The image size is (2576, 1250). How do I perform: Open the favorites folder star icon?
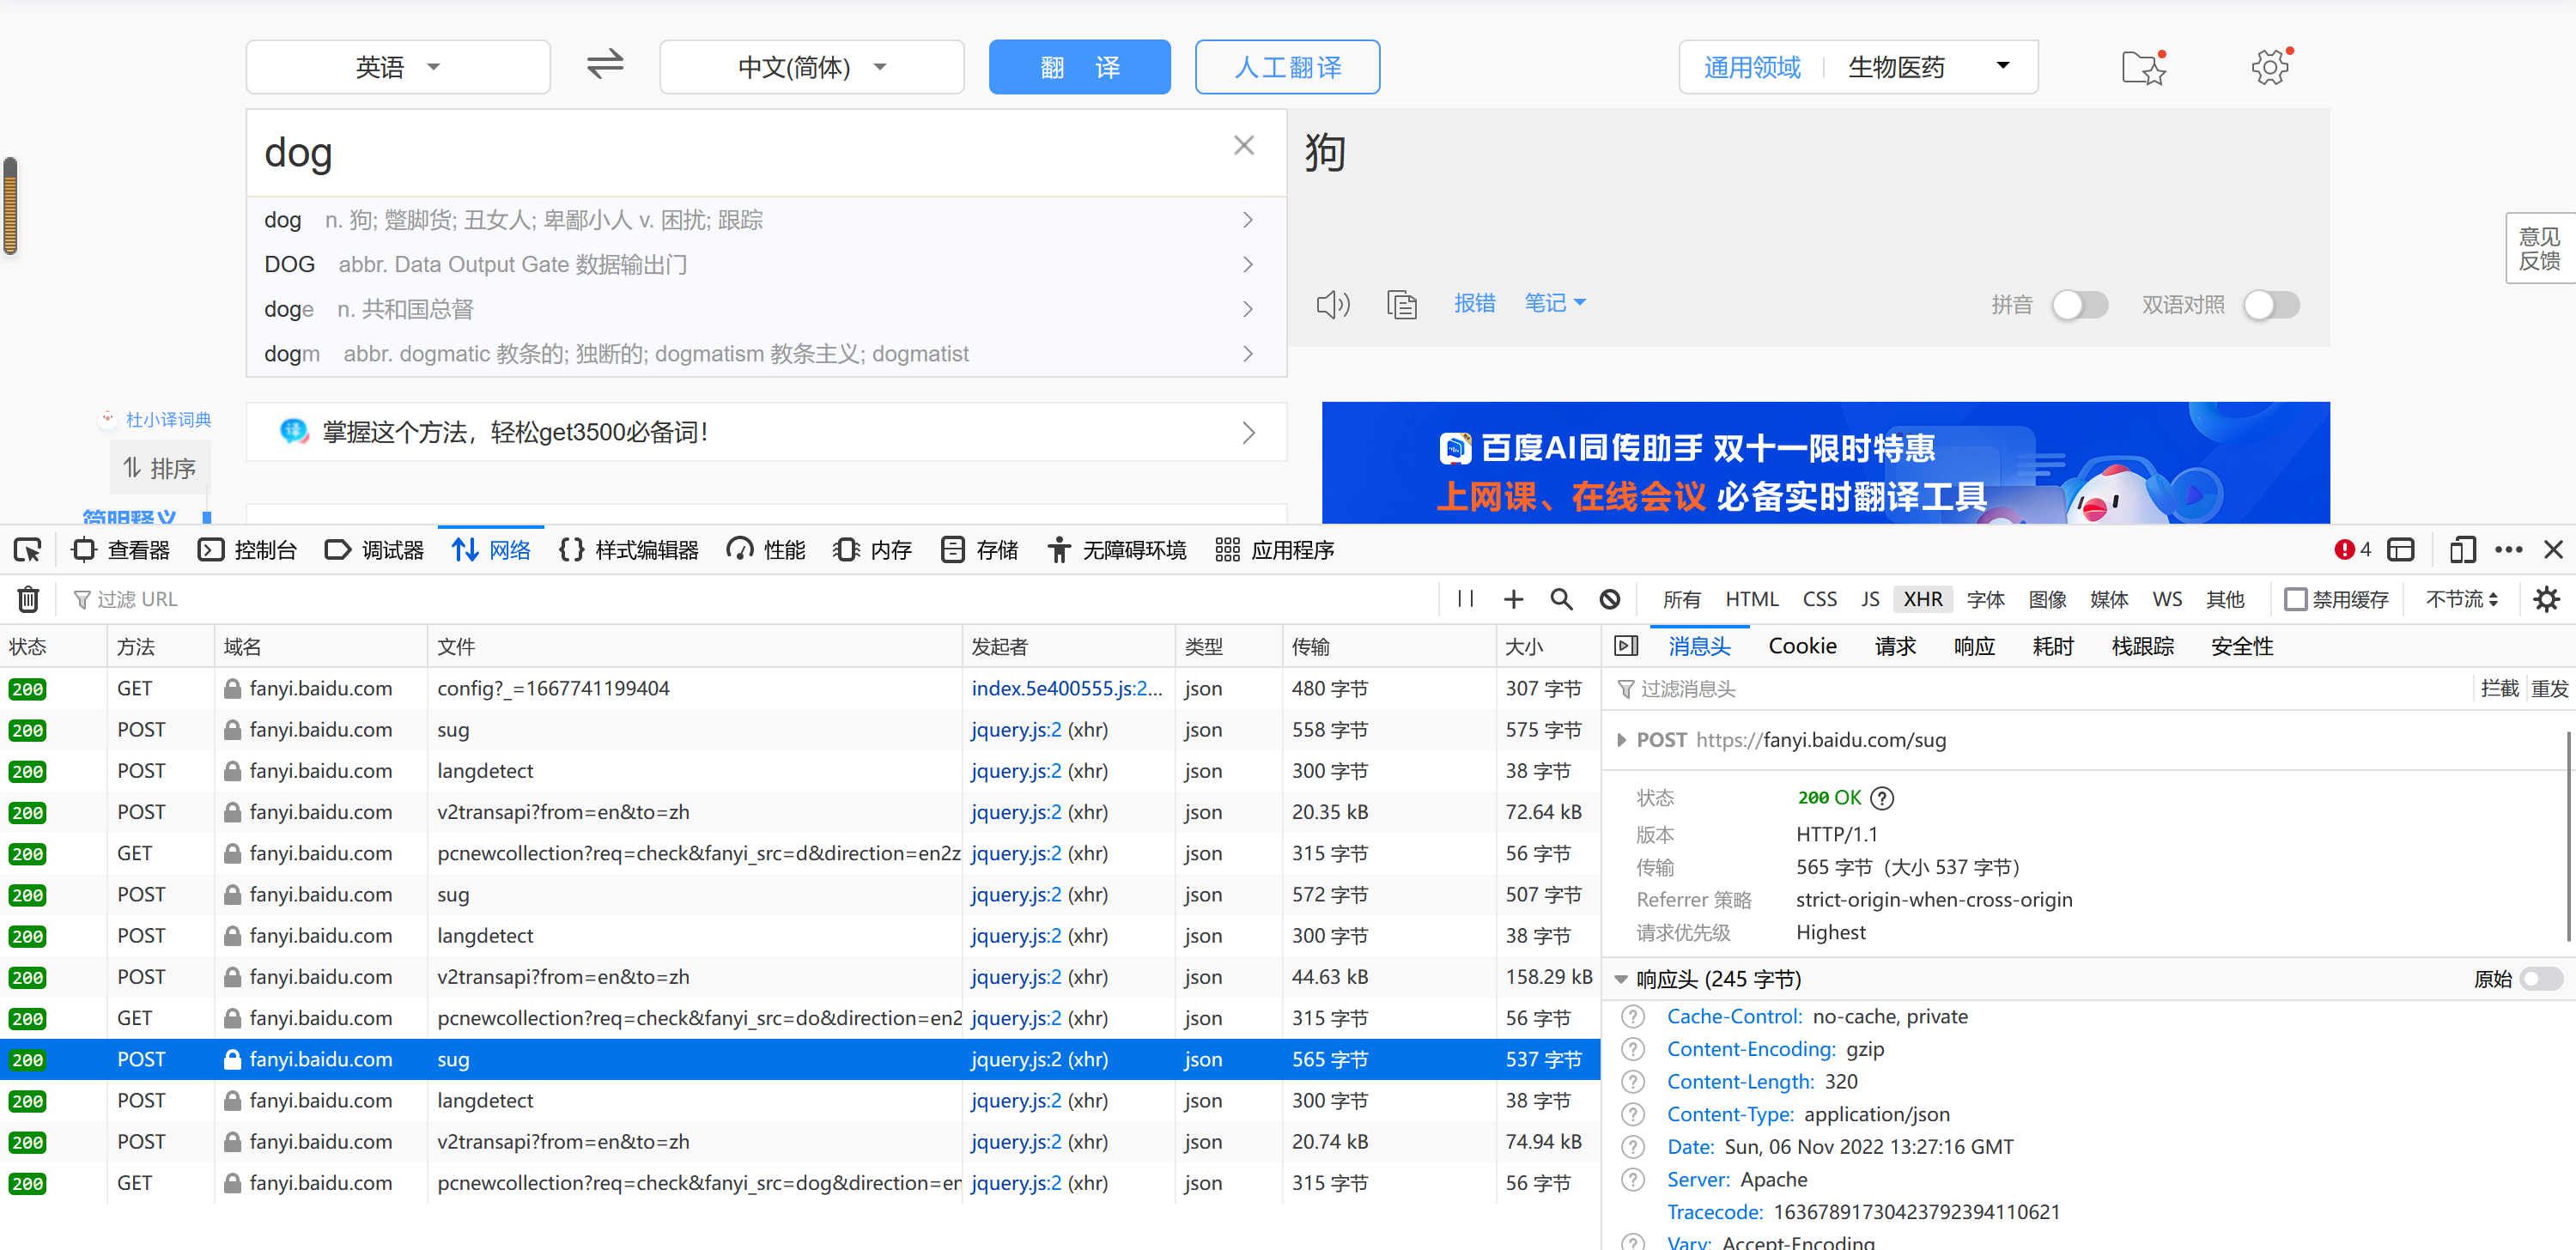(2143, 67)
